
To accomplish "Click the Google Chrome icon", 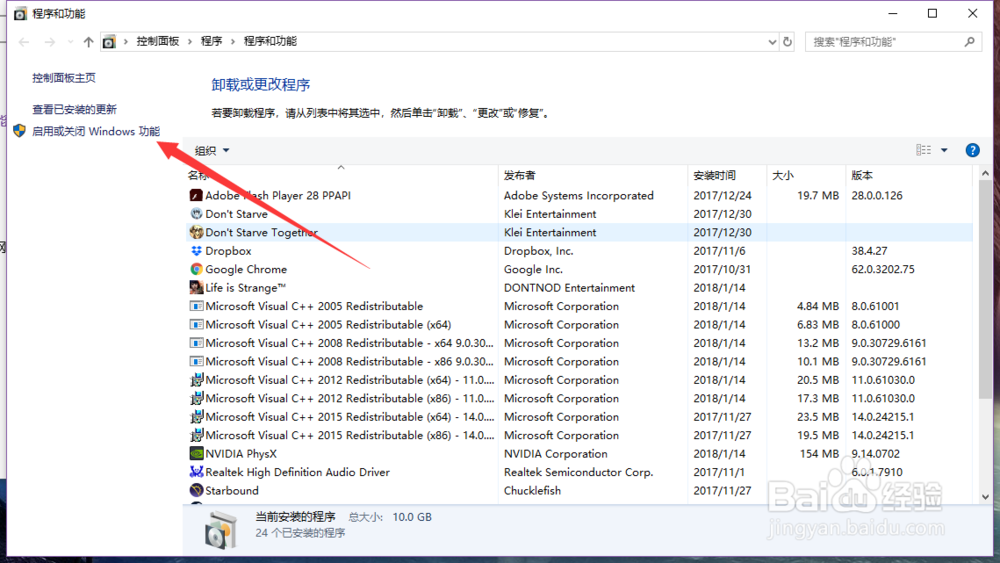I will point(196,269).
